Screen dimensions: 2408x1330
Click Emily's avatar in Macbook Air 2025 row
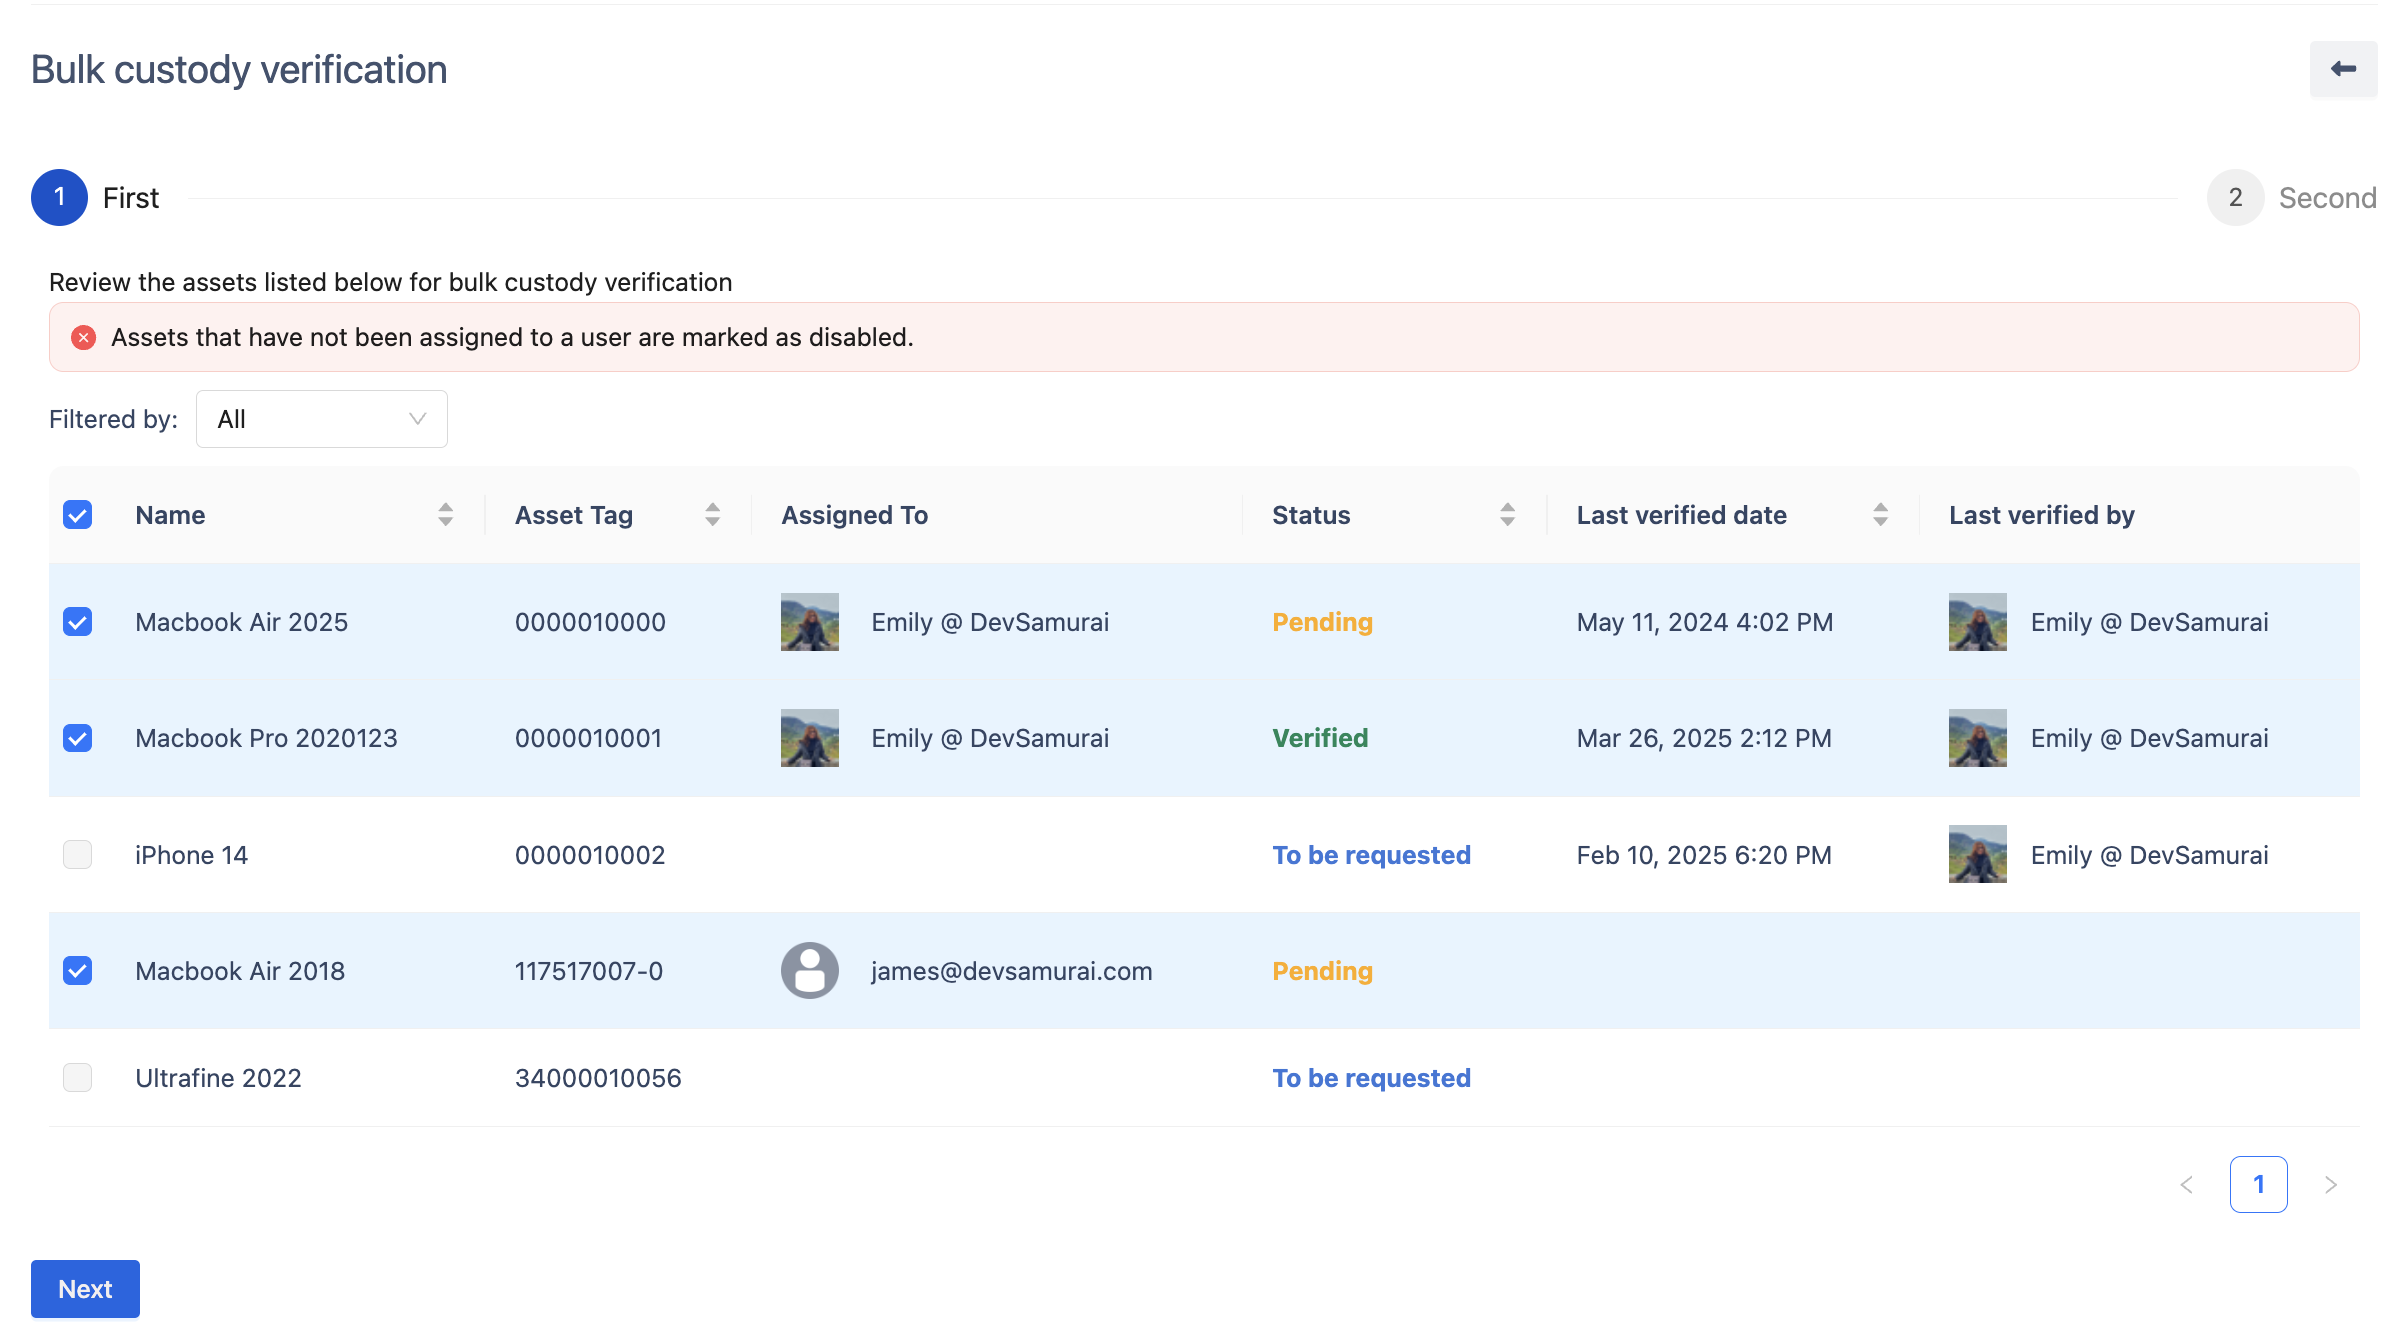809,622
